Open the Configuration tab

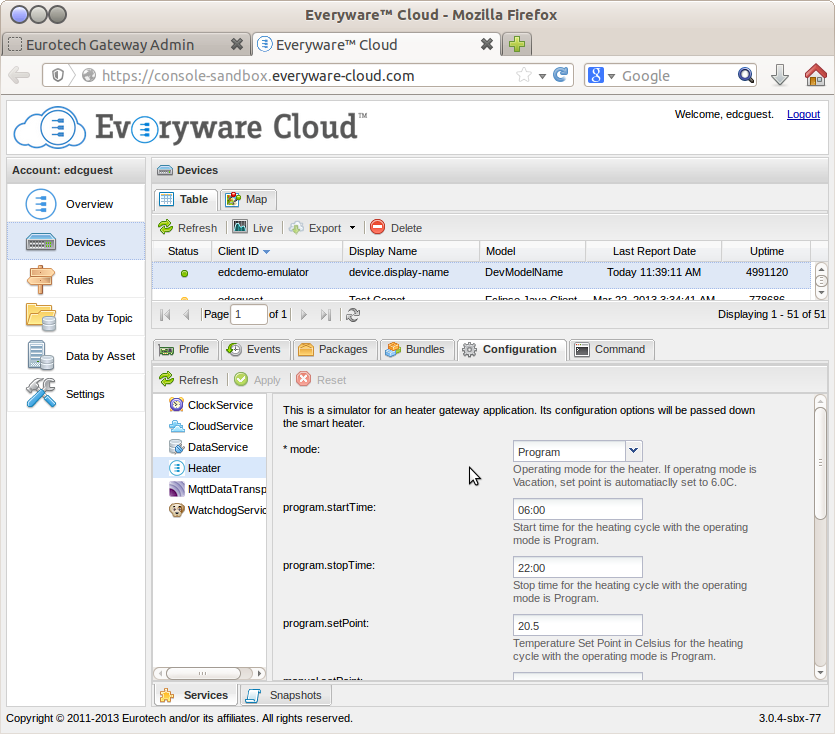point(511,349)
